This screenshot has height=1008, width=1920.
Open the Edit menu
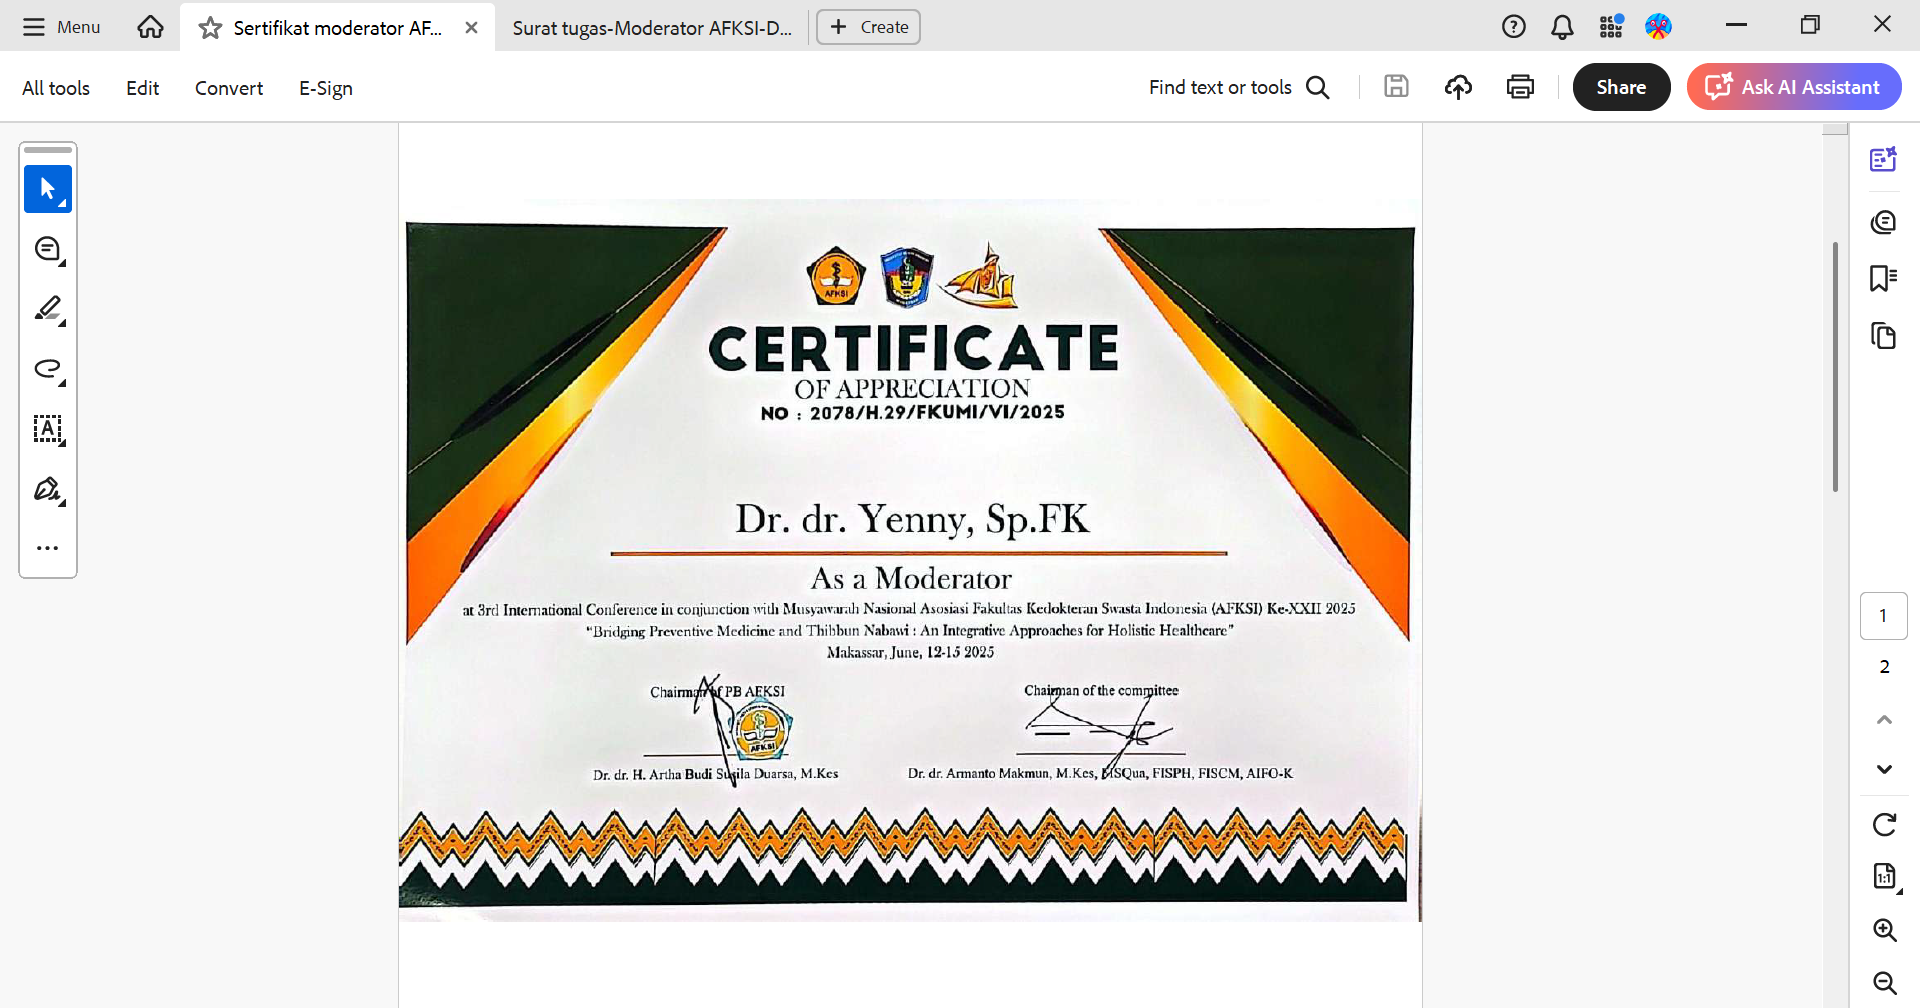(x=142, y=88)
